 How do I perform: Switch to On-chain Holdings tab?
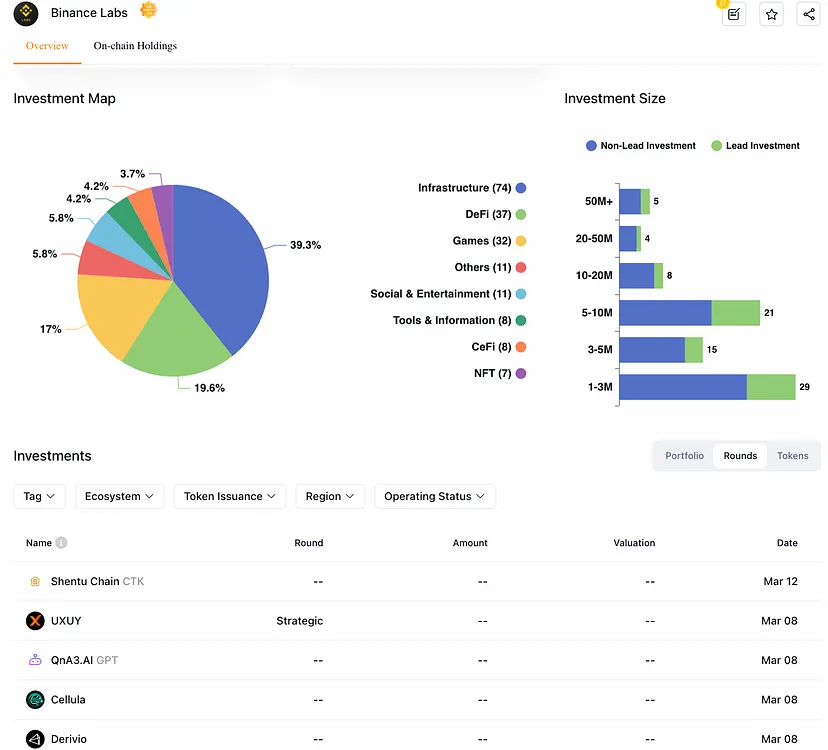click(x=135, y=46)
